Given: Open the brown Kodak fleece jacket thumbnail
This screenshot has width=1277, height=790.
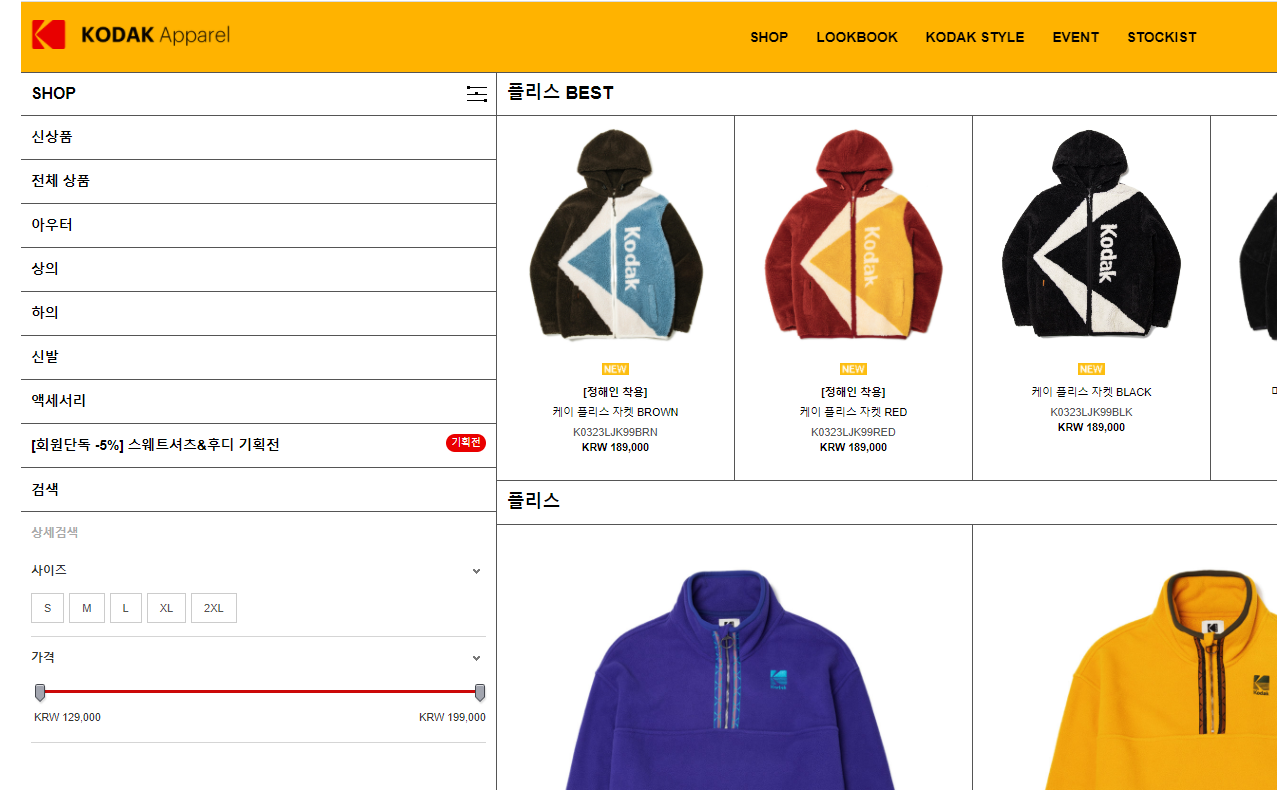Looking at the screenshot, I should 615,236.
